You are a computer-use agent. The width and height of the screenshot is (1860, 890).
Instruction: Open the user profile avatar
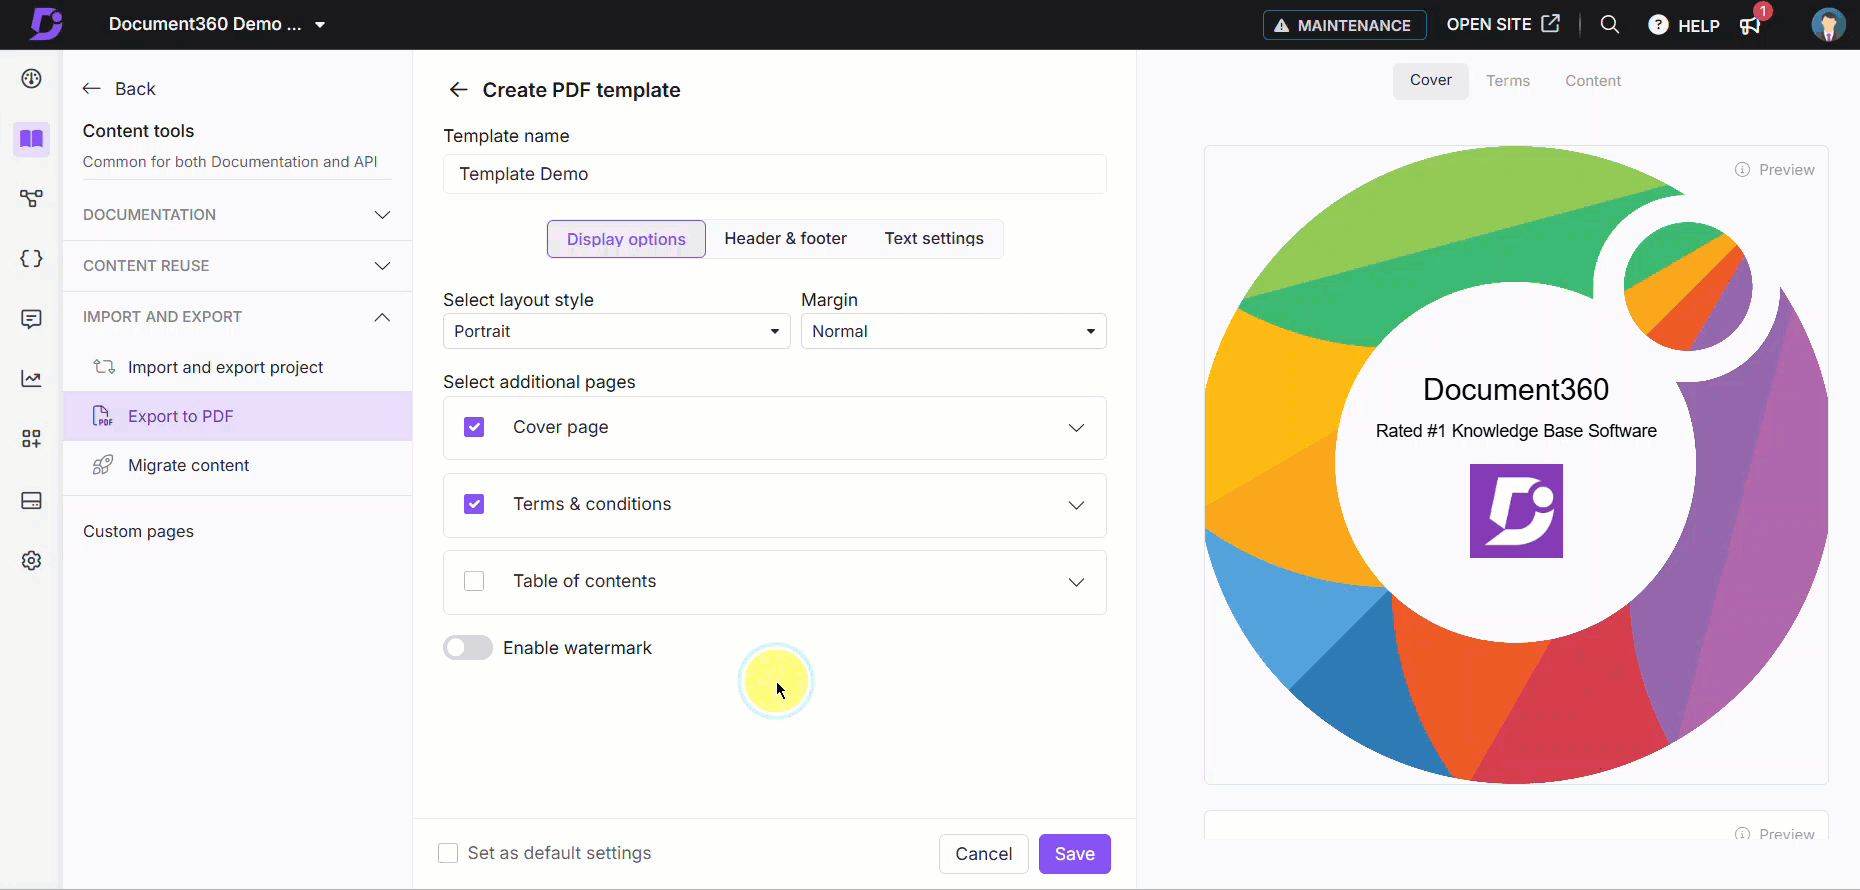coord(1828,24)
